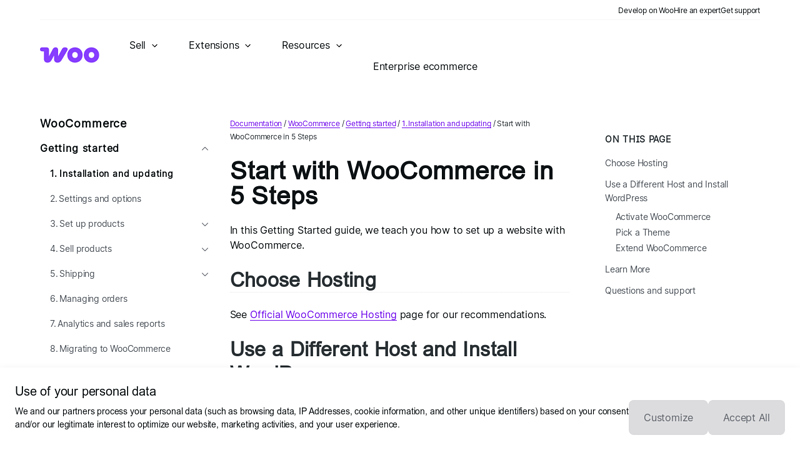Click the WooCommerce sidebar heading
Viewport: 800px width, 450px height.
click(x=83, y=123)
